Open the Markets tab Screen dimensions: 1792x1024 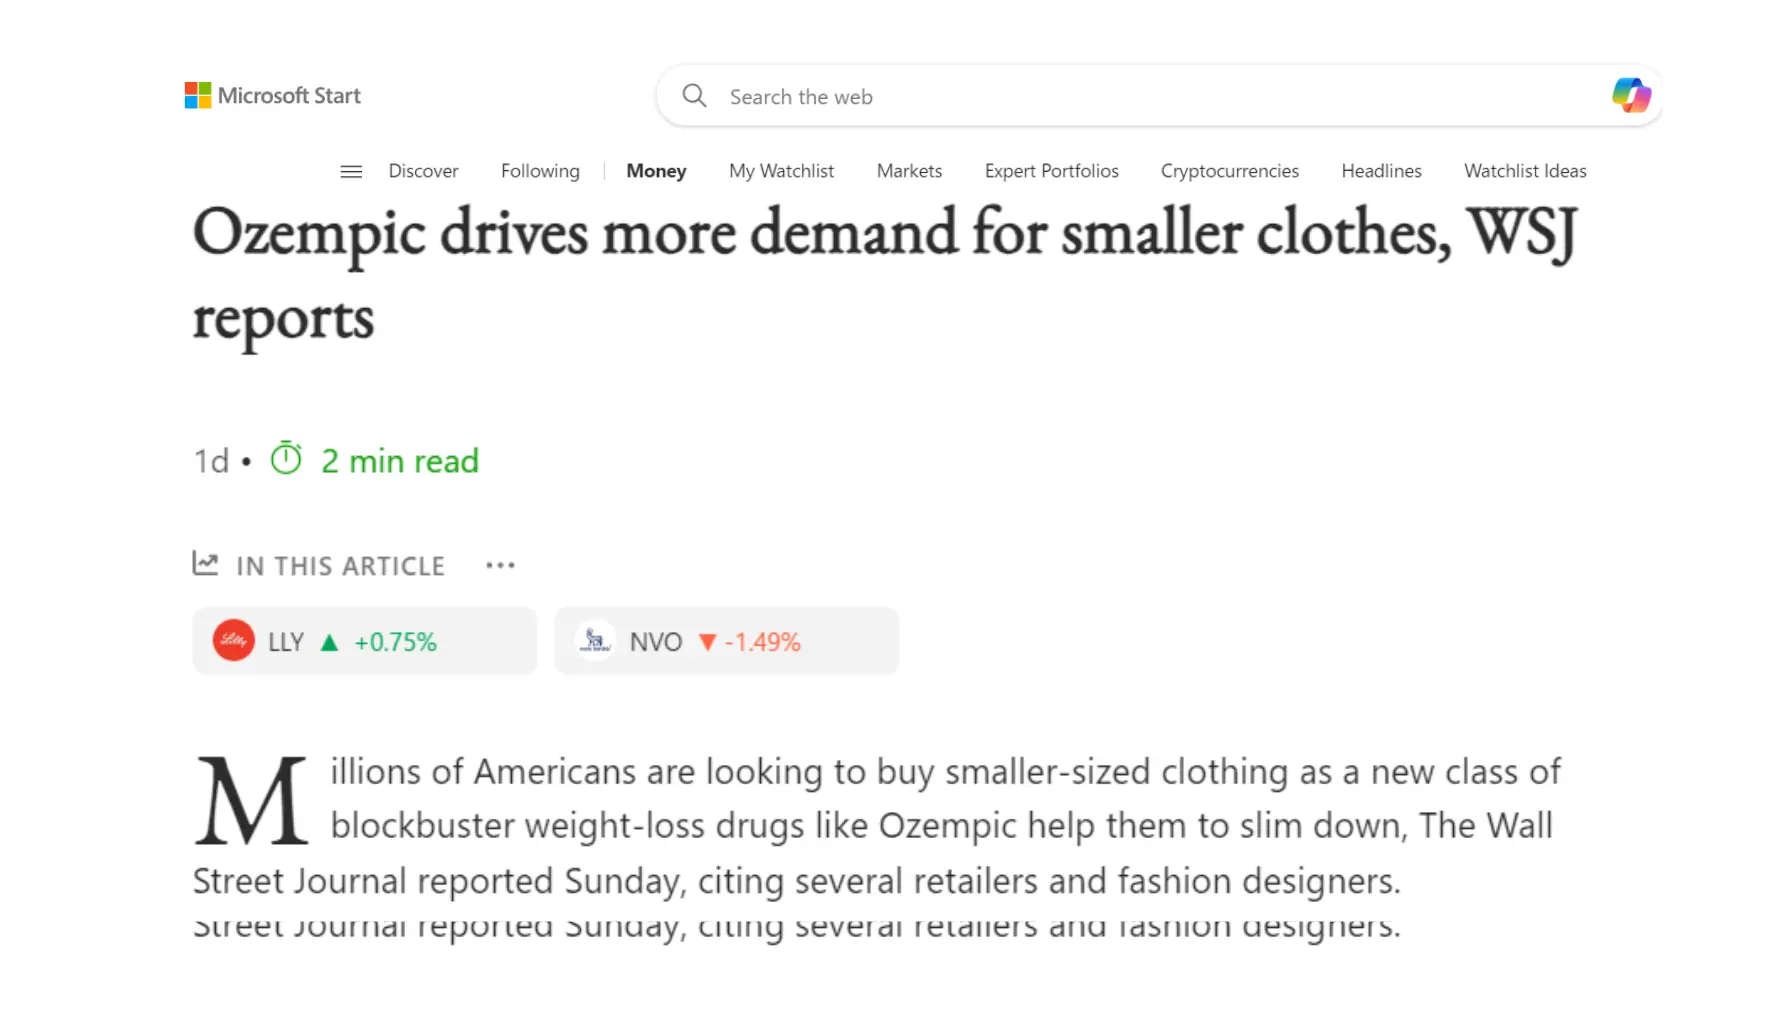point(909,171)
